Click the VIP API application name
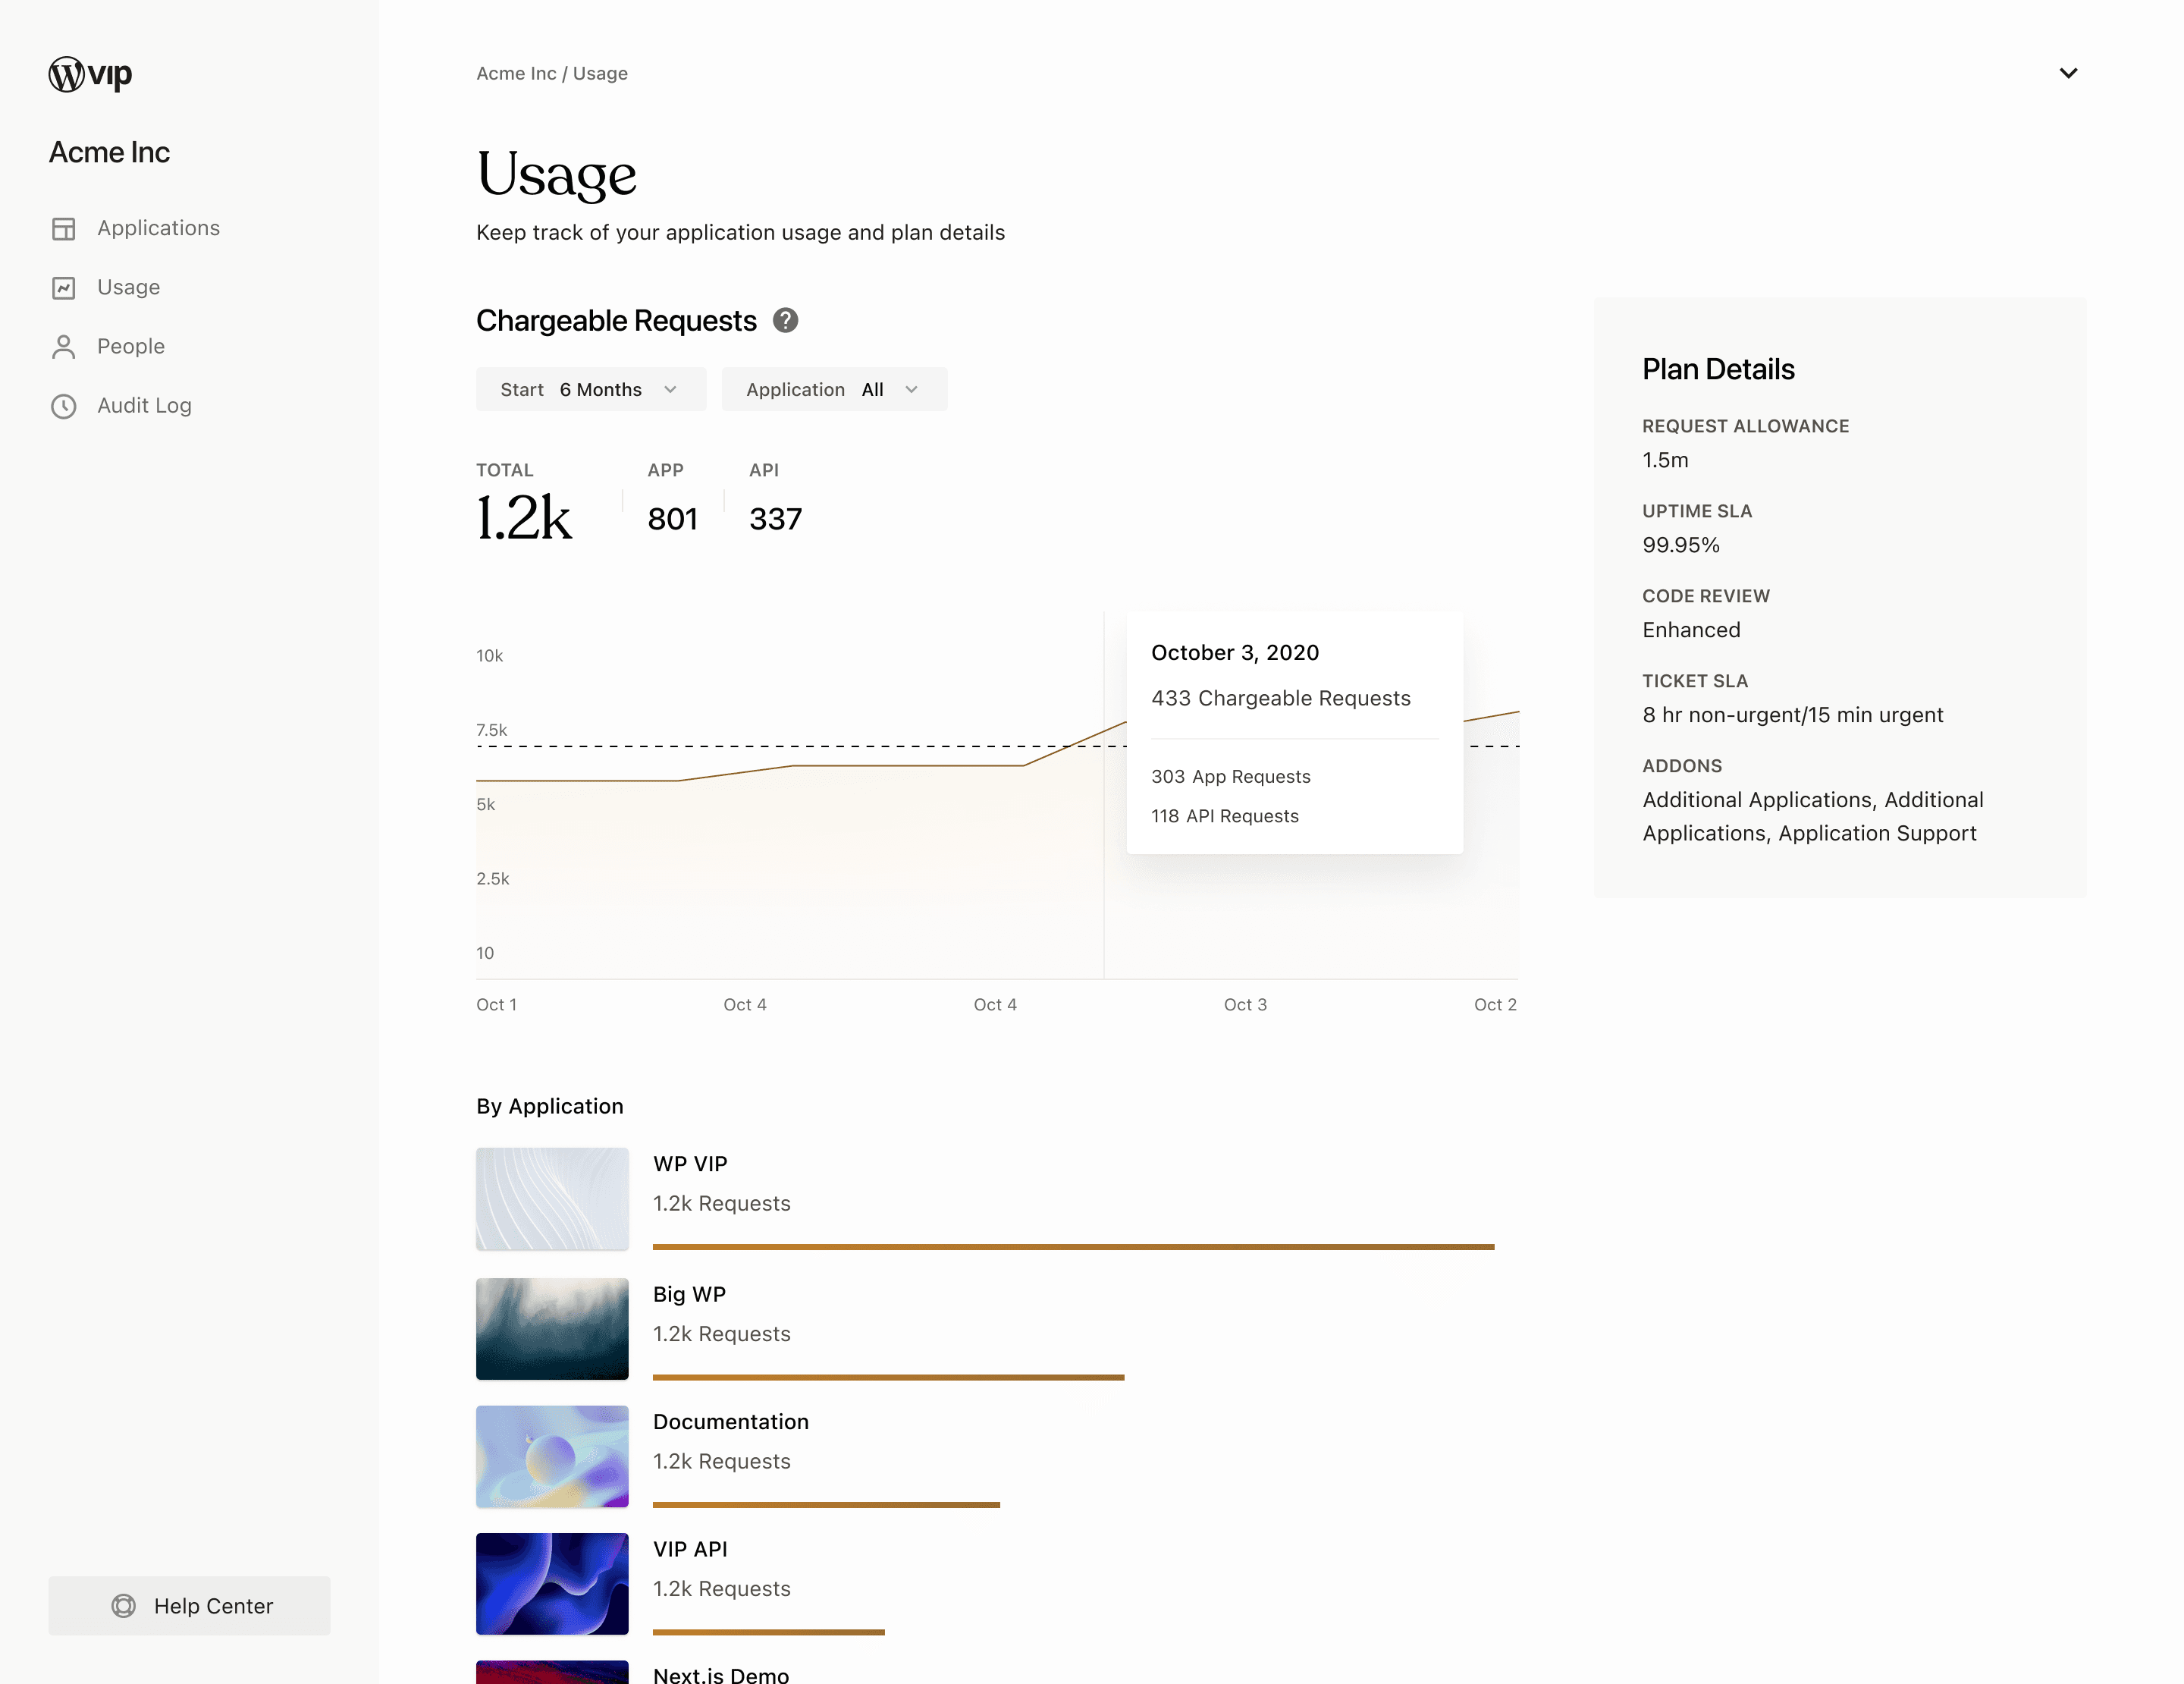Image resolution: width=2184 pixels, height=1684 pixels. click(690, 1549)
